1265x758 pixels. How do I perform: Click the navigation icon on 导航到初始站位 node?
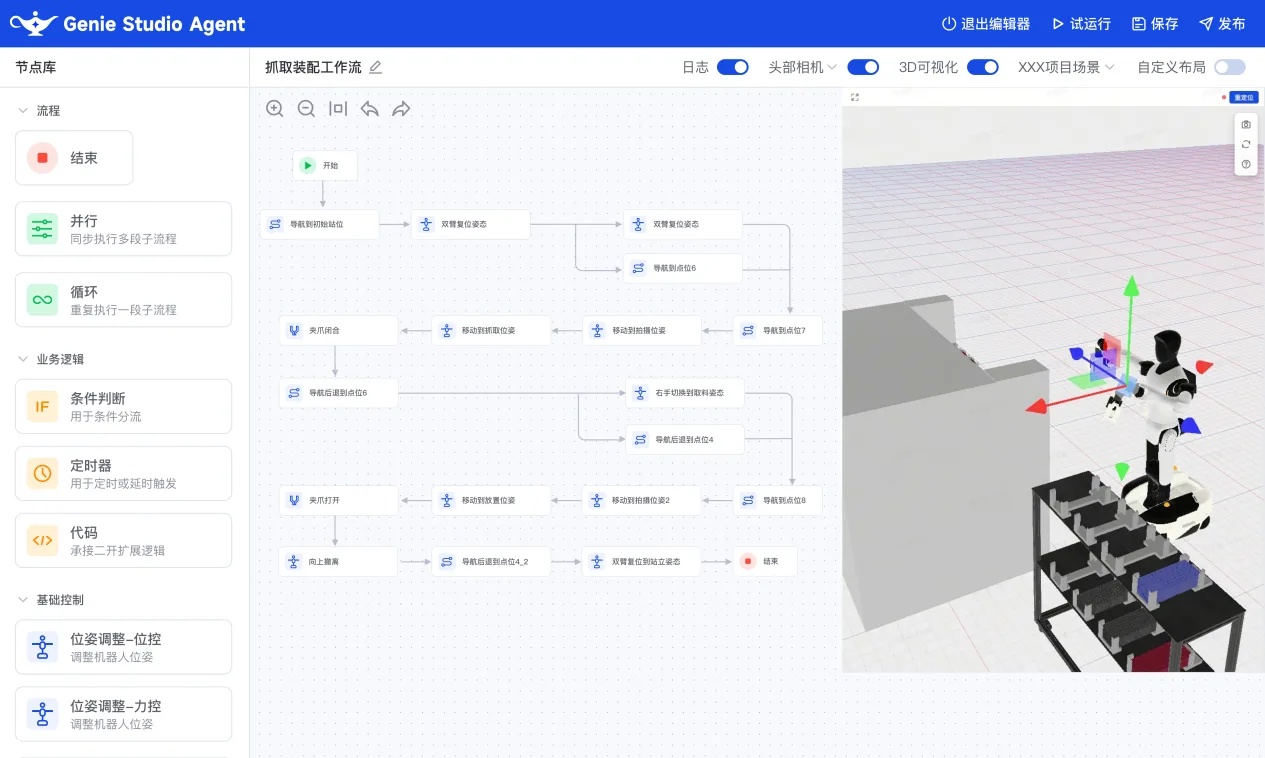click(275, 224)
